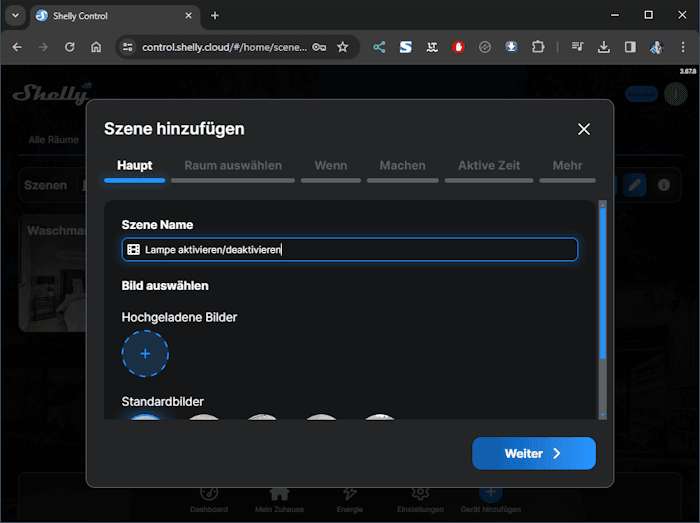Go to the Machen step tab

(x=402, y=166)
